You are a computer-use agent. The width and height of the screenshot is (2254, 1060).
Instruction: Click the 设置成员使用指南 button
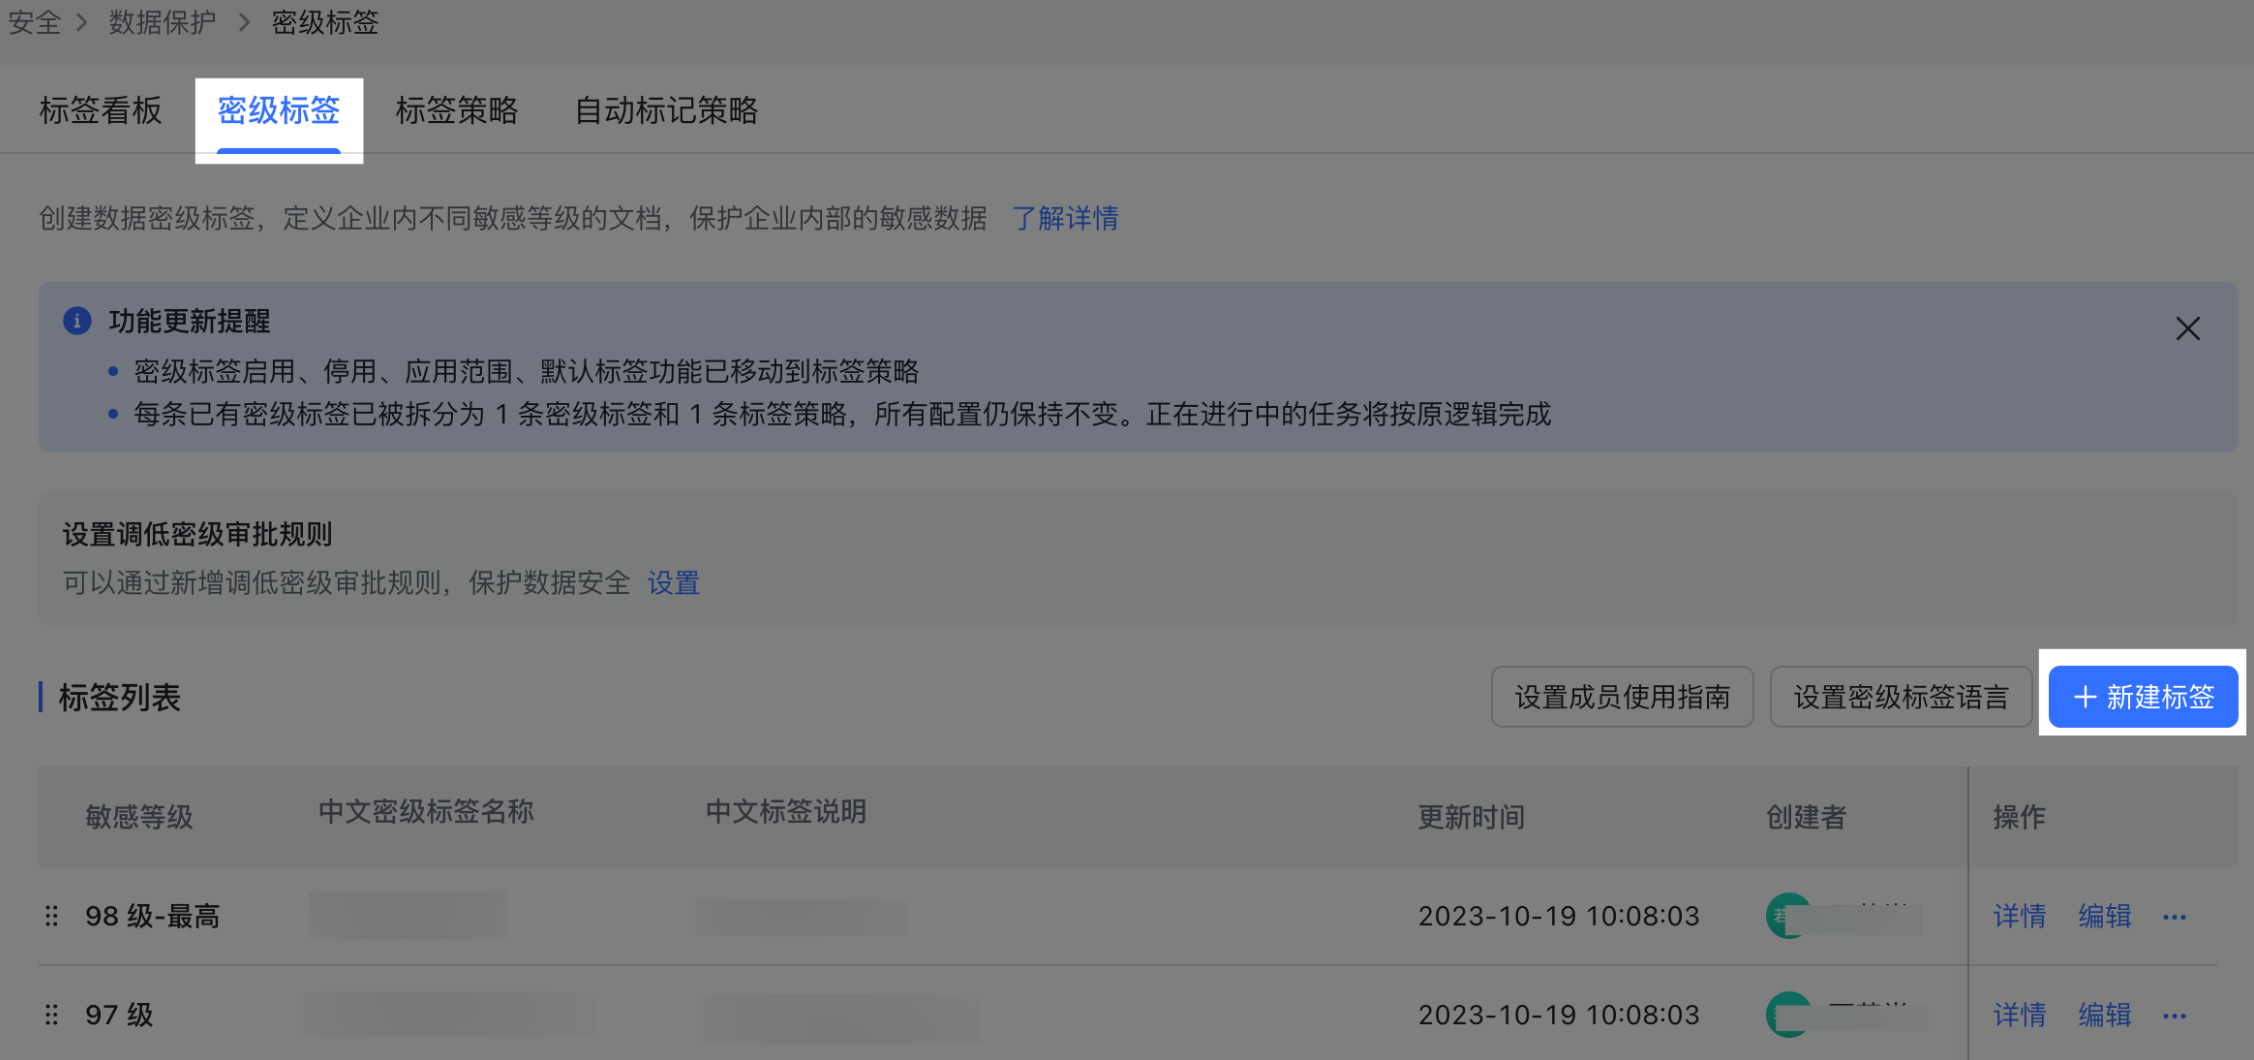pos(1621,697)
